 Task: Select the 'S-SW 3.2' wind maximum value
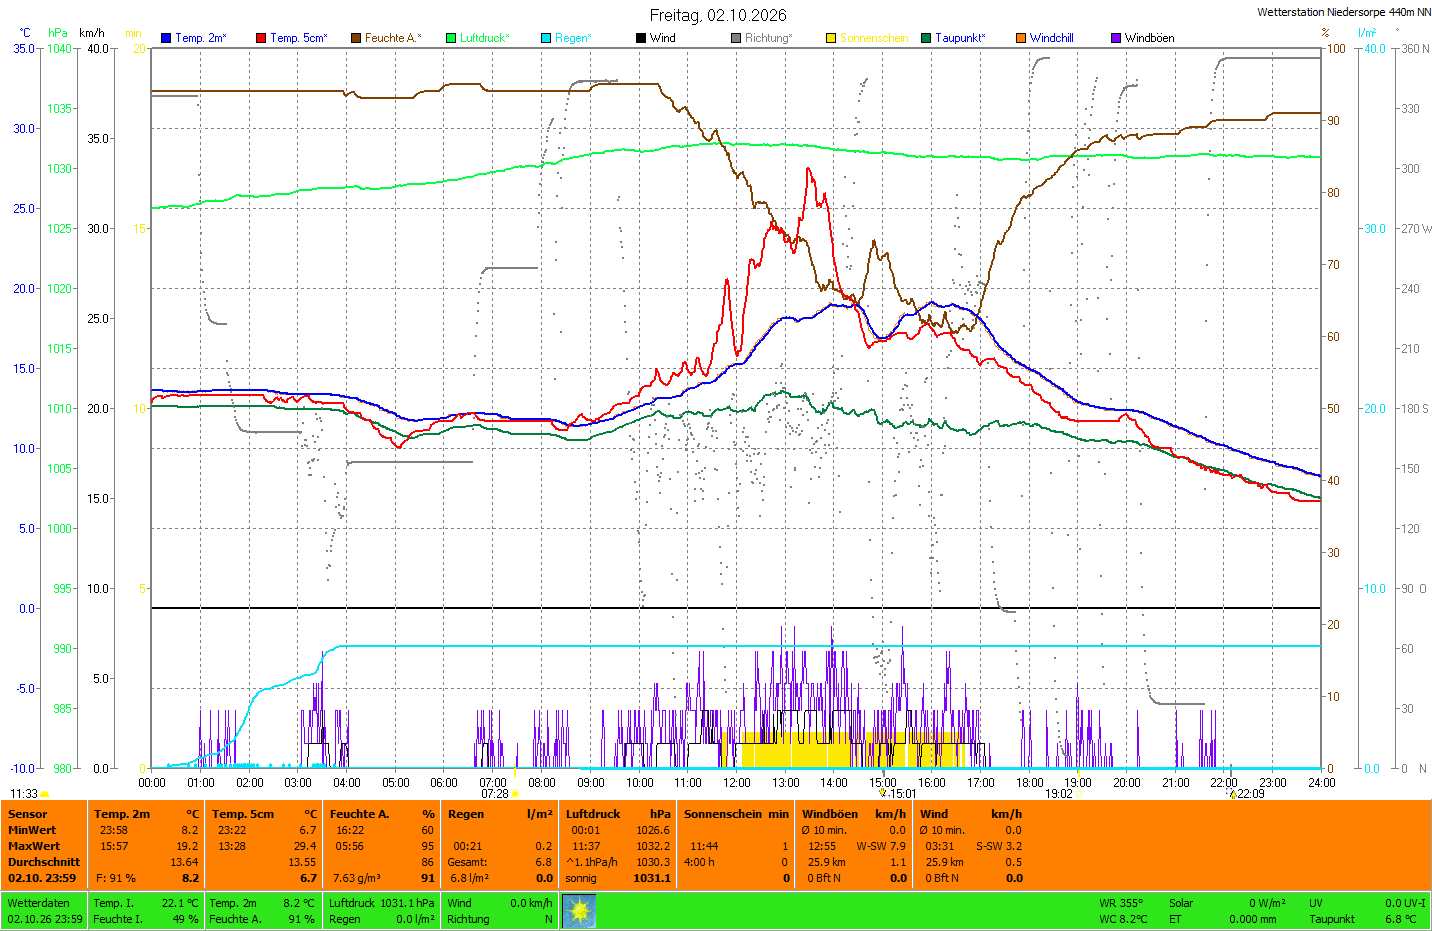click(x=999, y=846)
